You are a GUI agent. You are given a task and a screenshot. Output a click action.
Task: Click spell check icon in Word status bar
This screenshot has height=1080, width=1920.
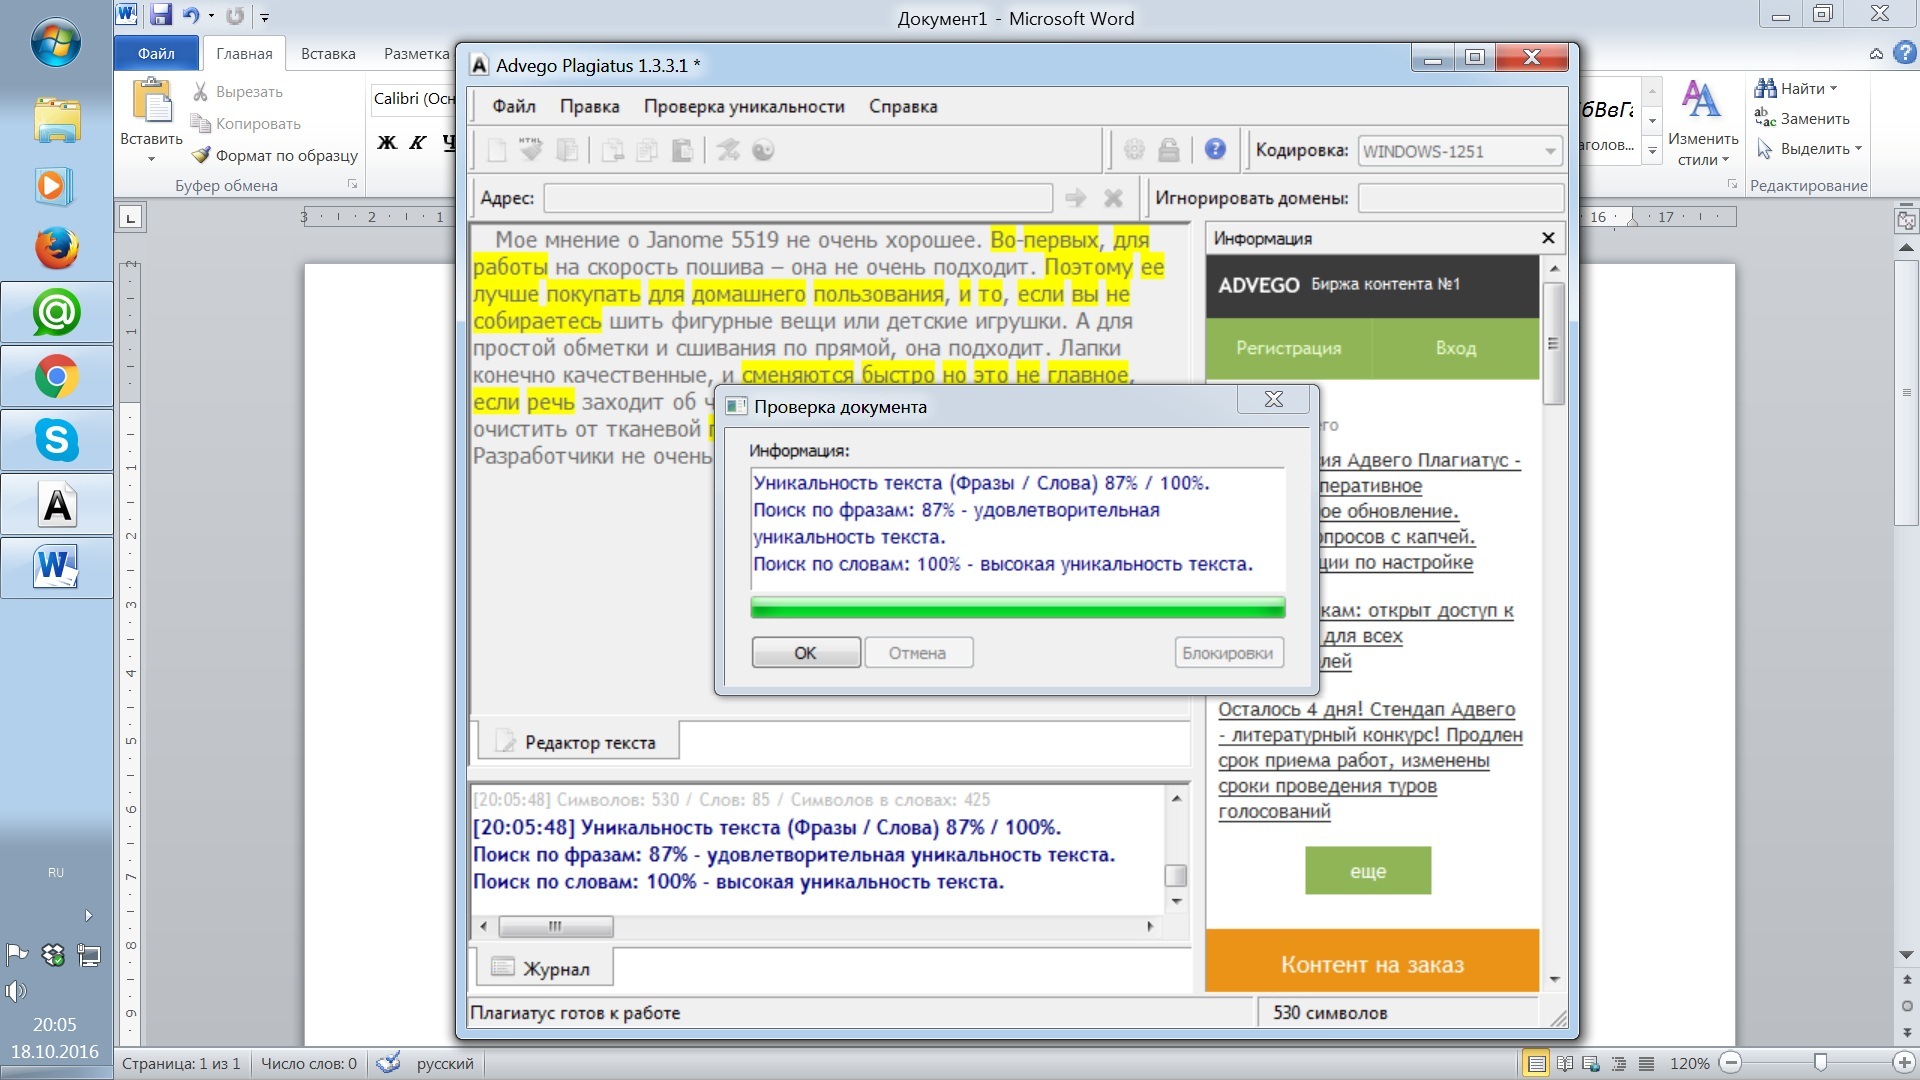388,1063
